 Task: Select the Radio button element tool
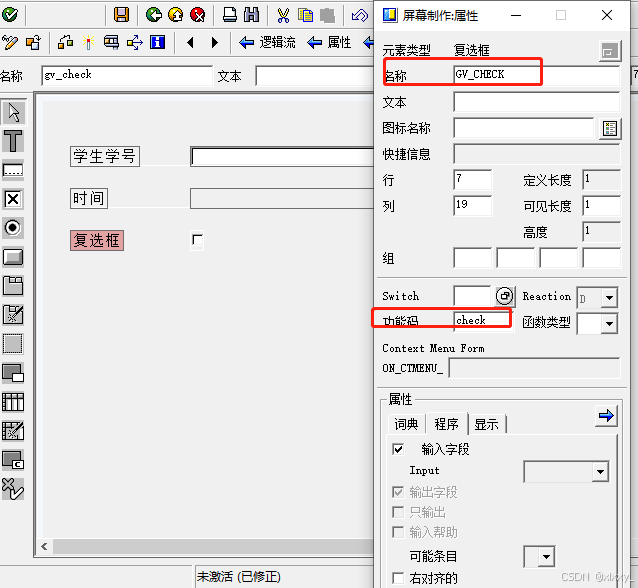coord(13,228)
